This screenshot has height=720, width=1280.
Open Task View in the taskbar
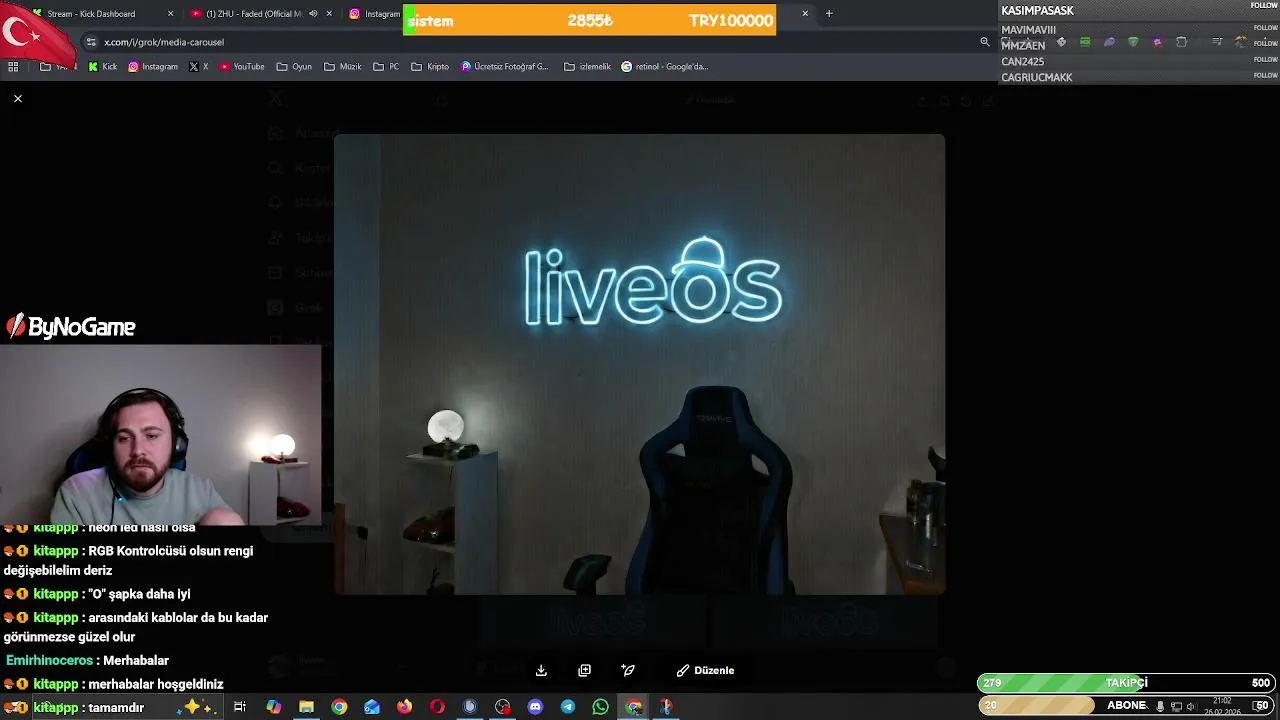point(240,707)
